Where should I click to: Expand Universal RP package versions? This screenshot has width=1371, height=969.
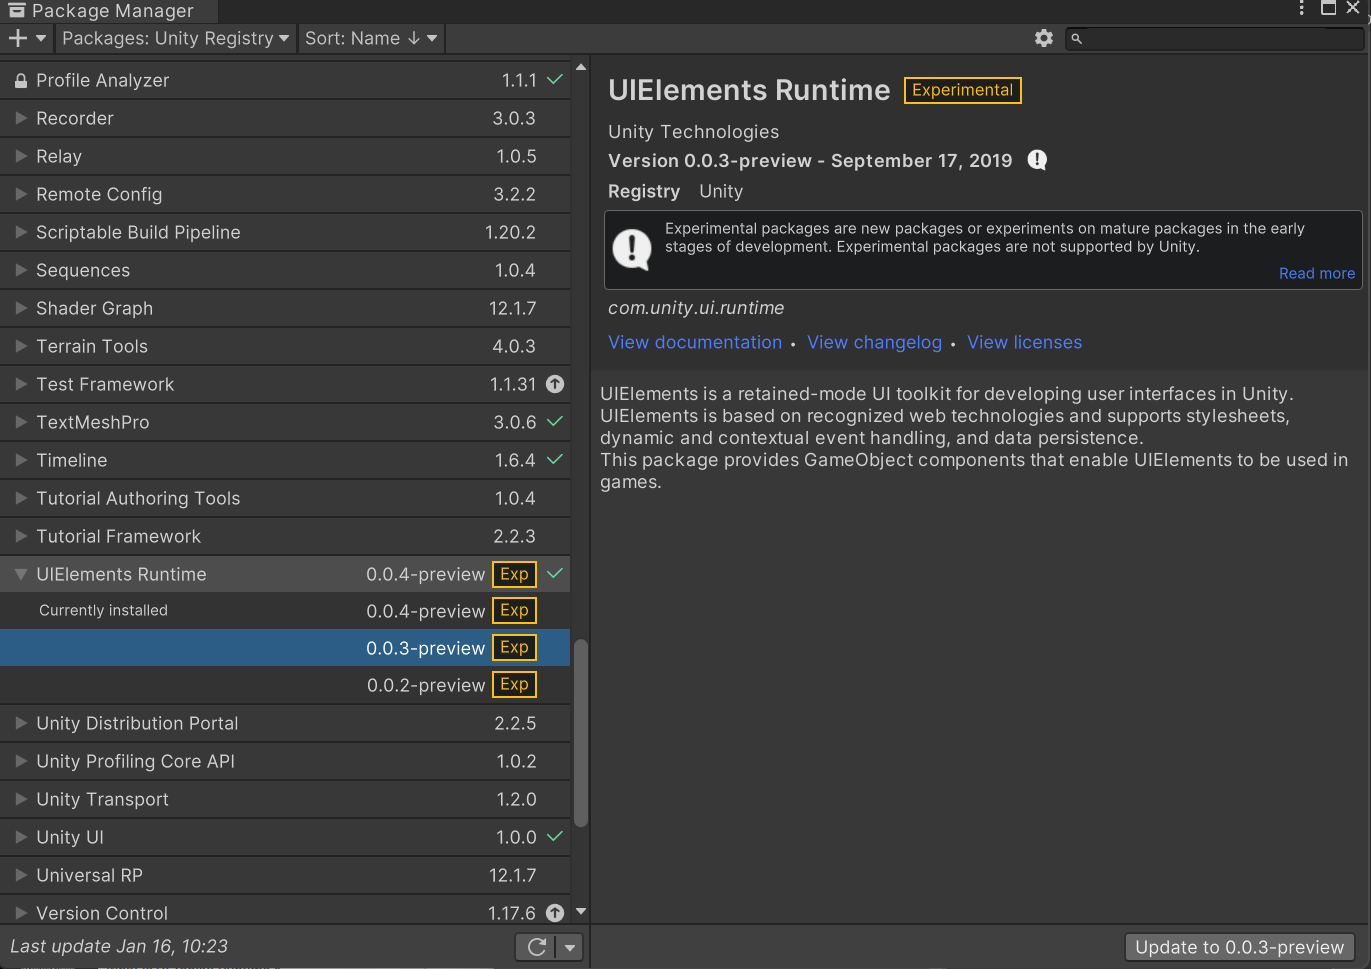point(21,875)
